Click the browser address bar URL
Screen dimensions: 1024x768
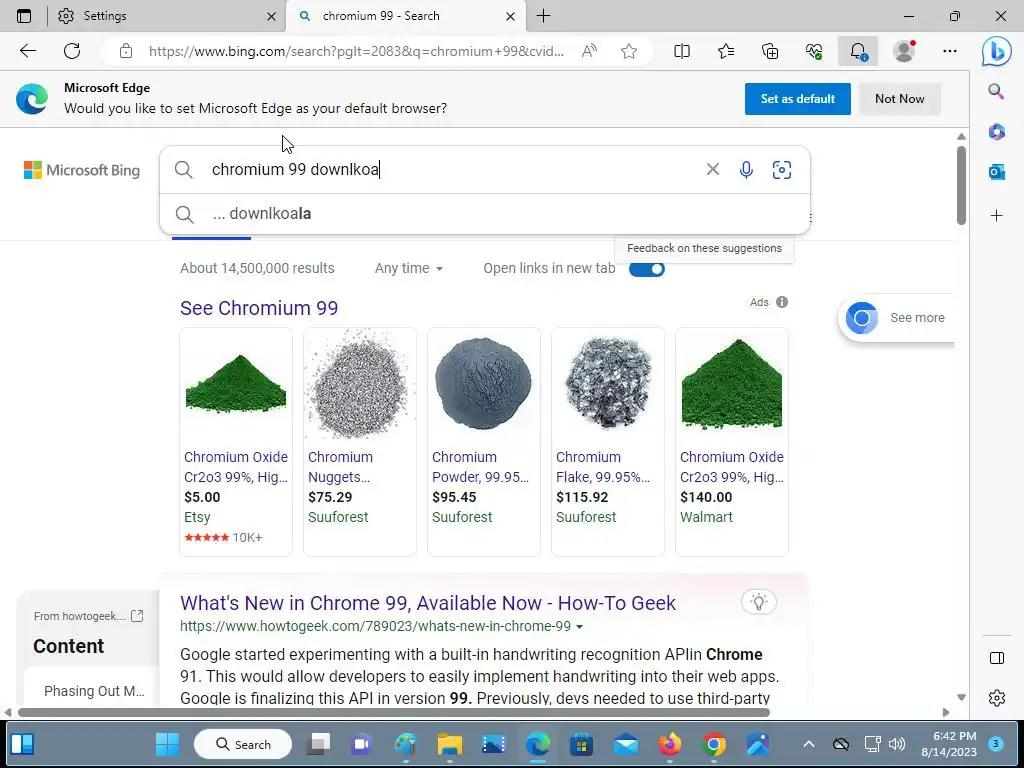(x=356, y=51)
